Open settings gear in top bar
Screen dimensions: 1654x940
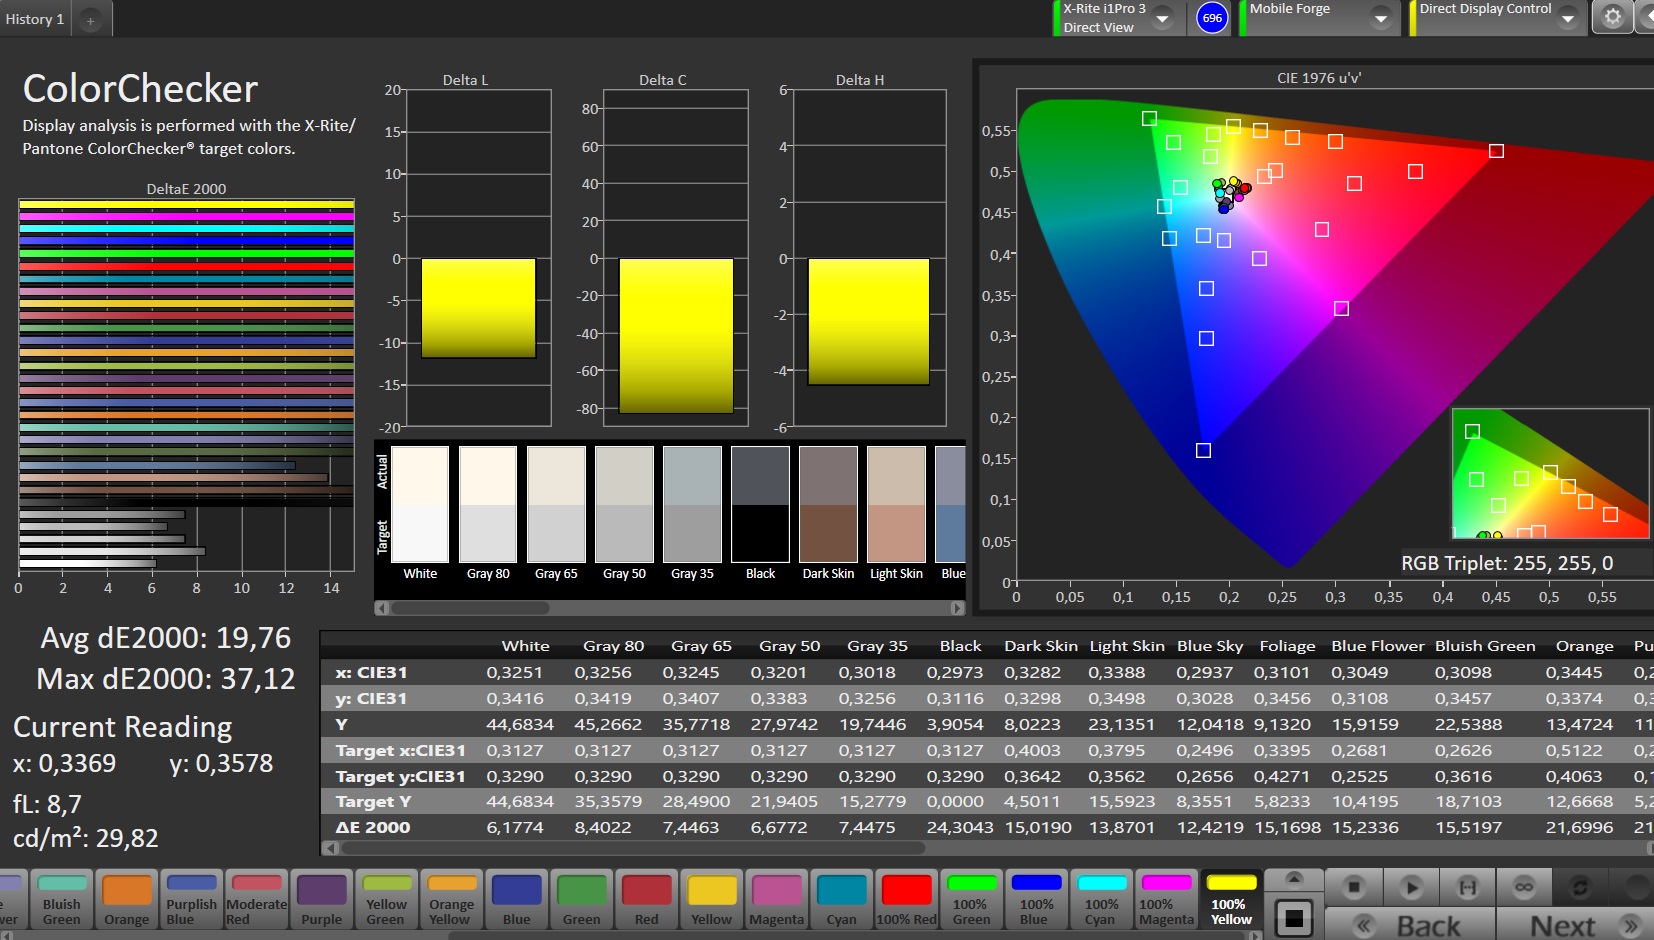1612,17
